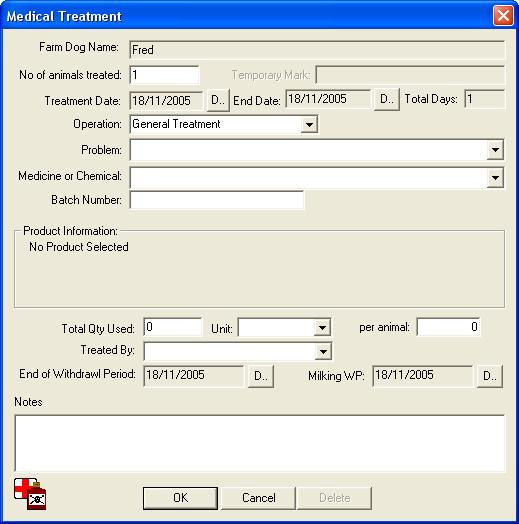Close the Medical Treatment dialog
This screenshot has width=519, height=524.
pyautogui.click(x=503, y=15)
